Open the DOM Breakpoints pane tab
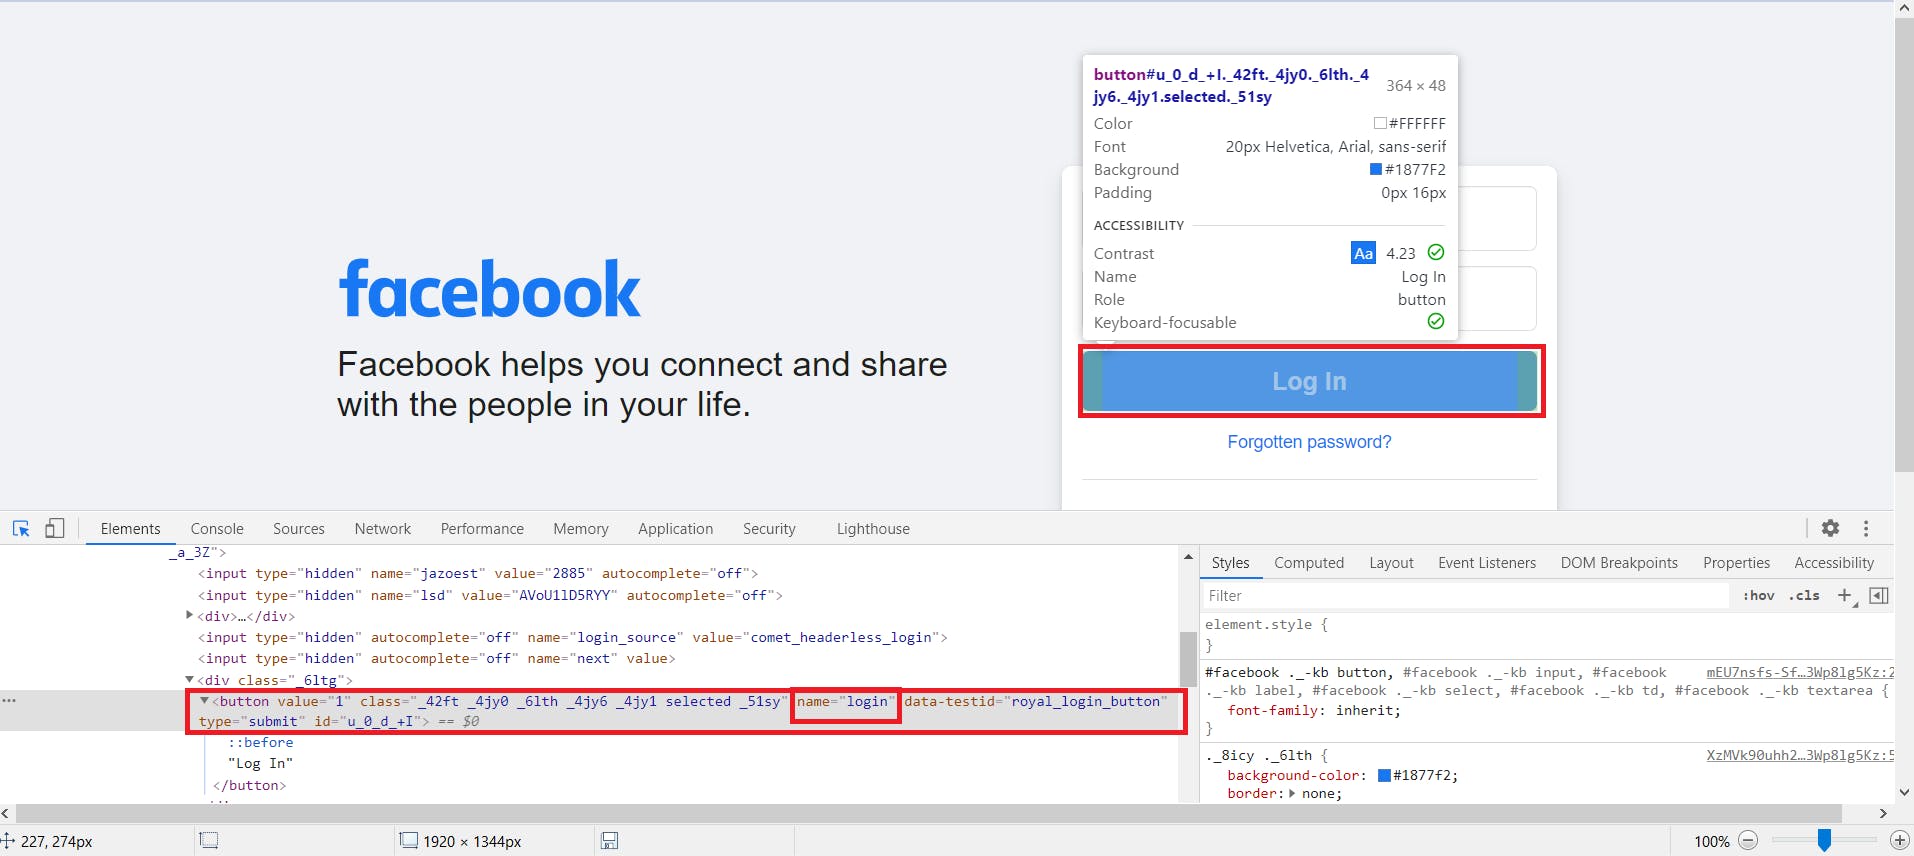 click(x=1619, y=563)
